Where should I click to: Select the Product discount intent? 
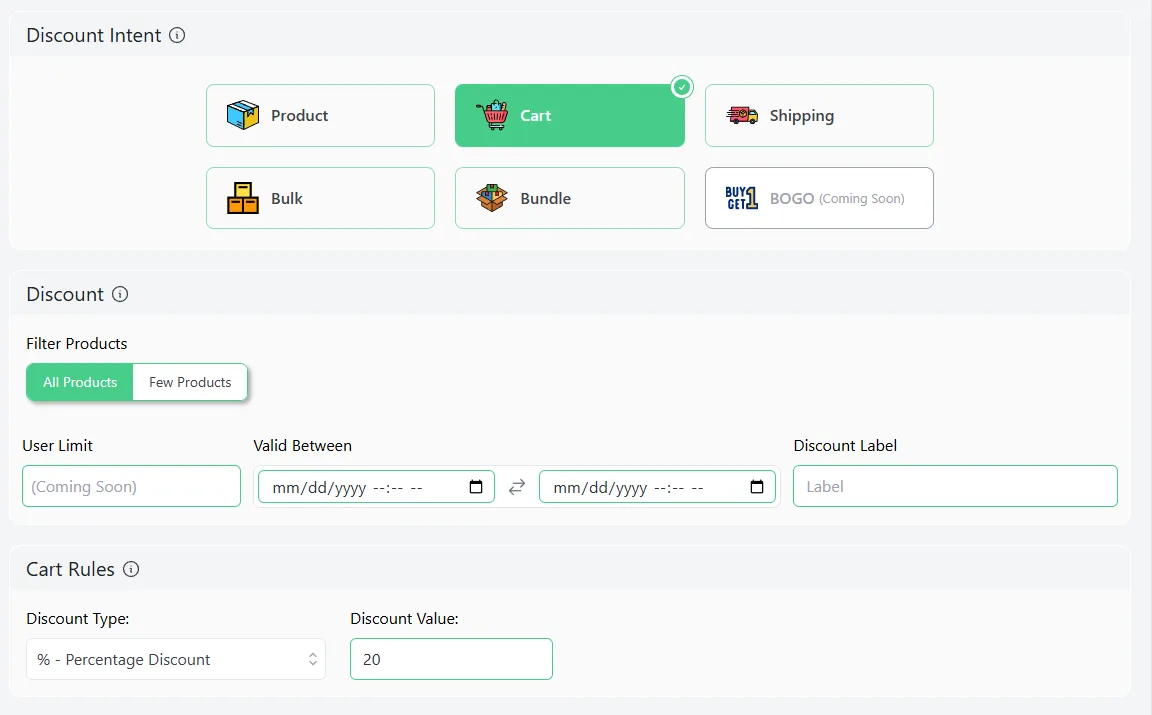[x=320, y=115]
